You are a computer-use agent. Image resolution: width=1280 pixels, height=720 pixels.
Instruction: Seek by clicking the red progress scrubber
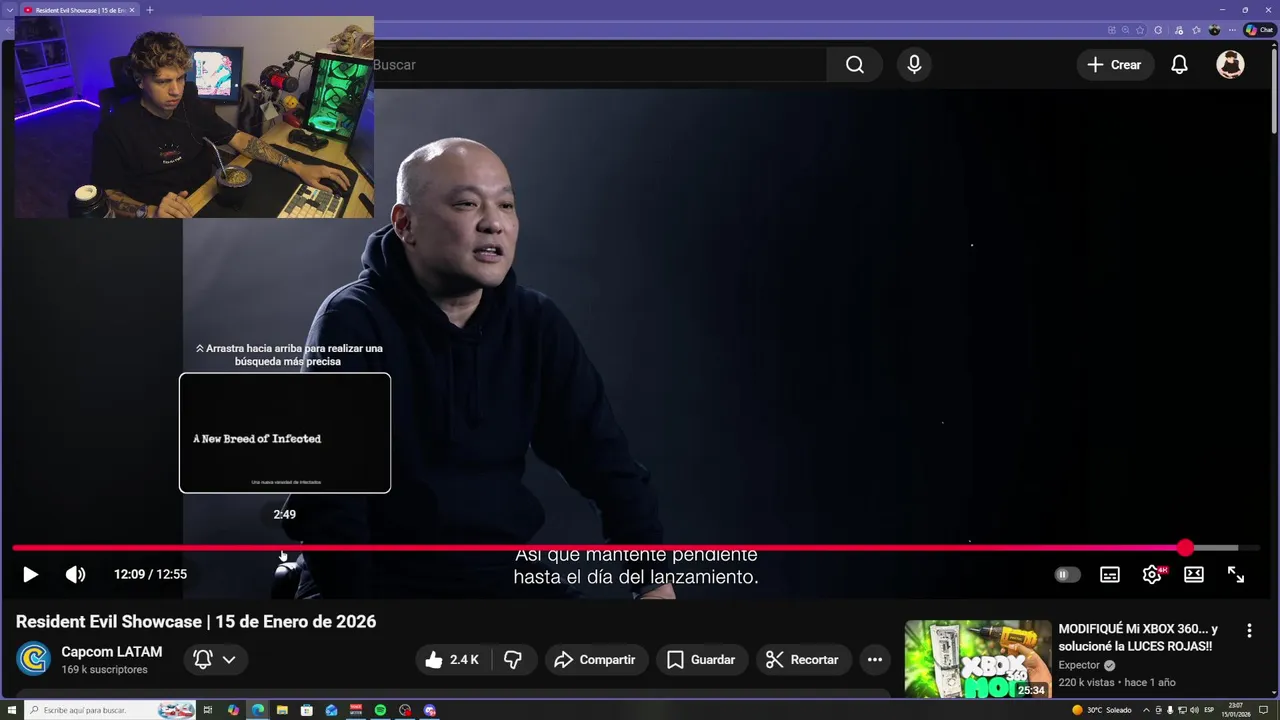[x=1185, y=548]
